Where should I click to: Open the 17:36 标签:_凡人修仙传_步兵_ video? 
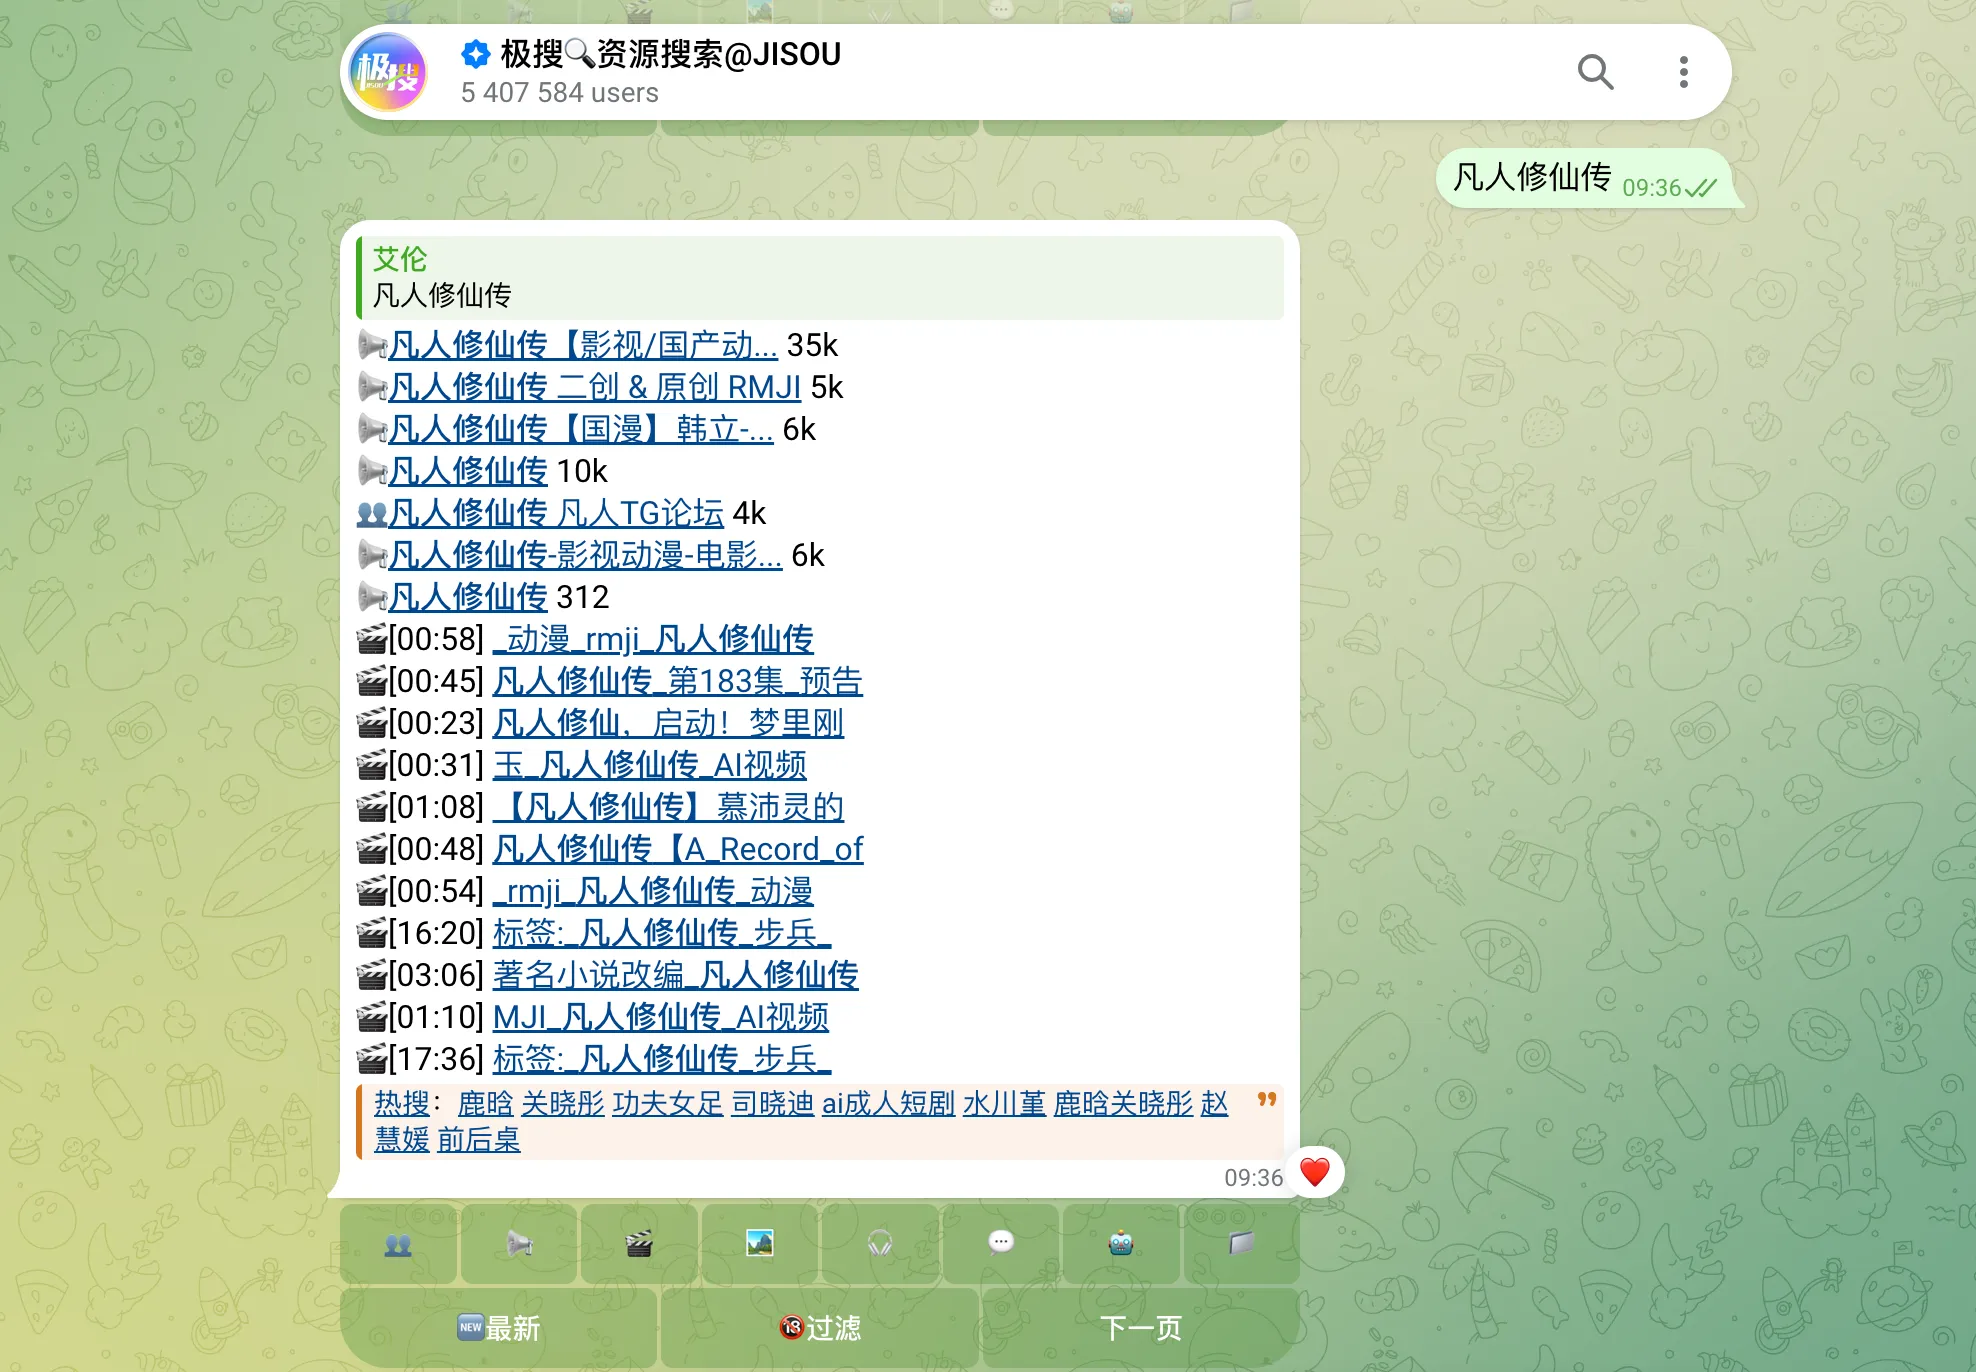pyautogui.click(x=662, y=1059)
